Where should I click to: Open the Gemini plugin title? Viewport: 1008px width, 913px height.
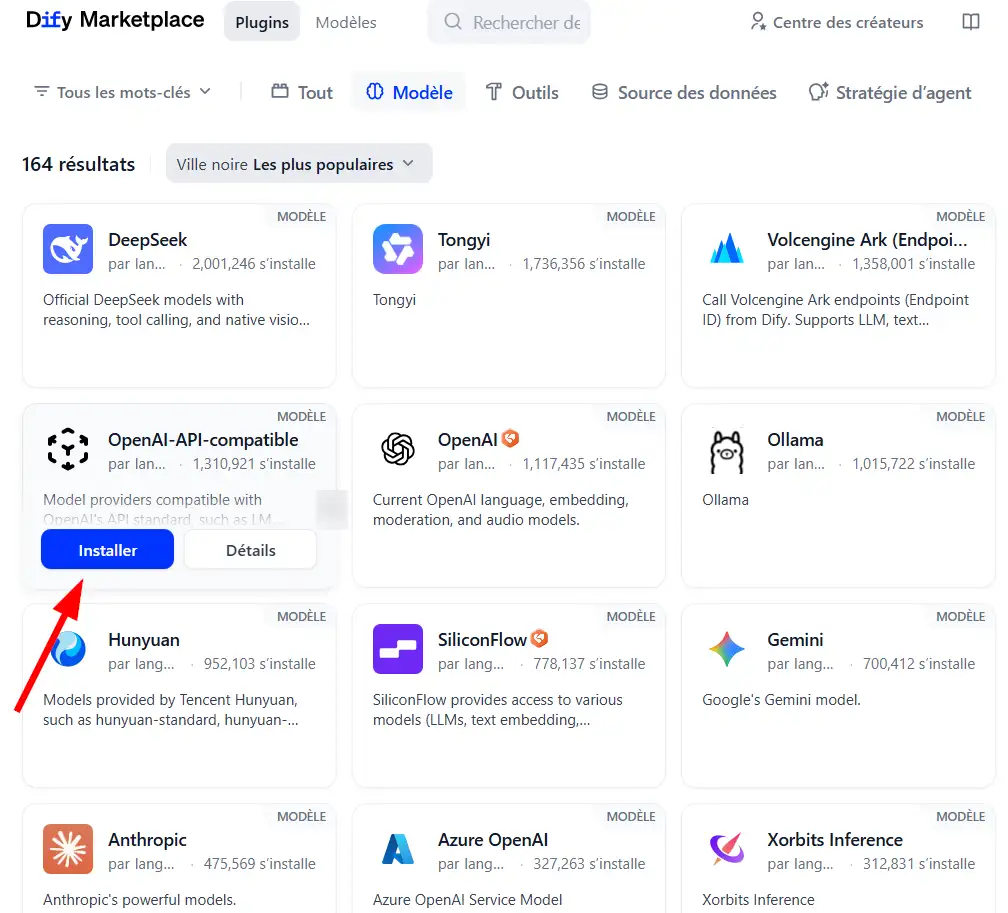click(795, 640)
